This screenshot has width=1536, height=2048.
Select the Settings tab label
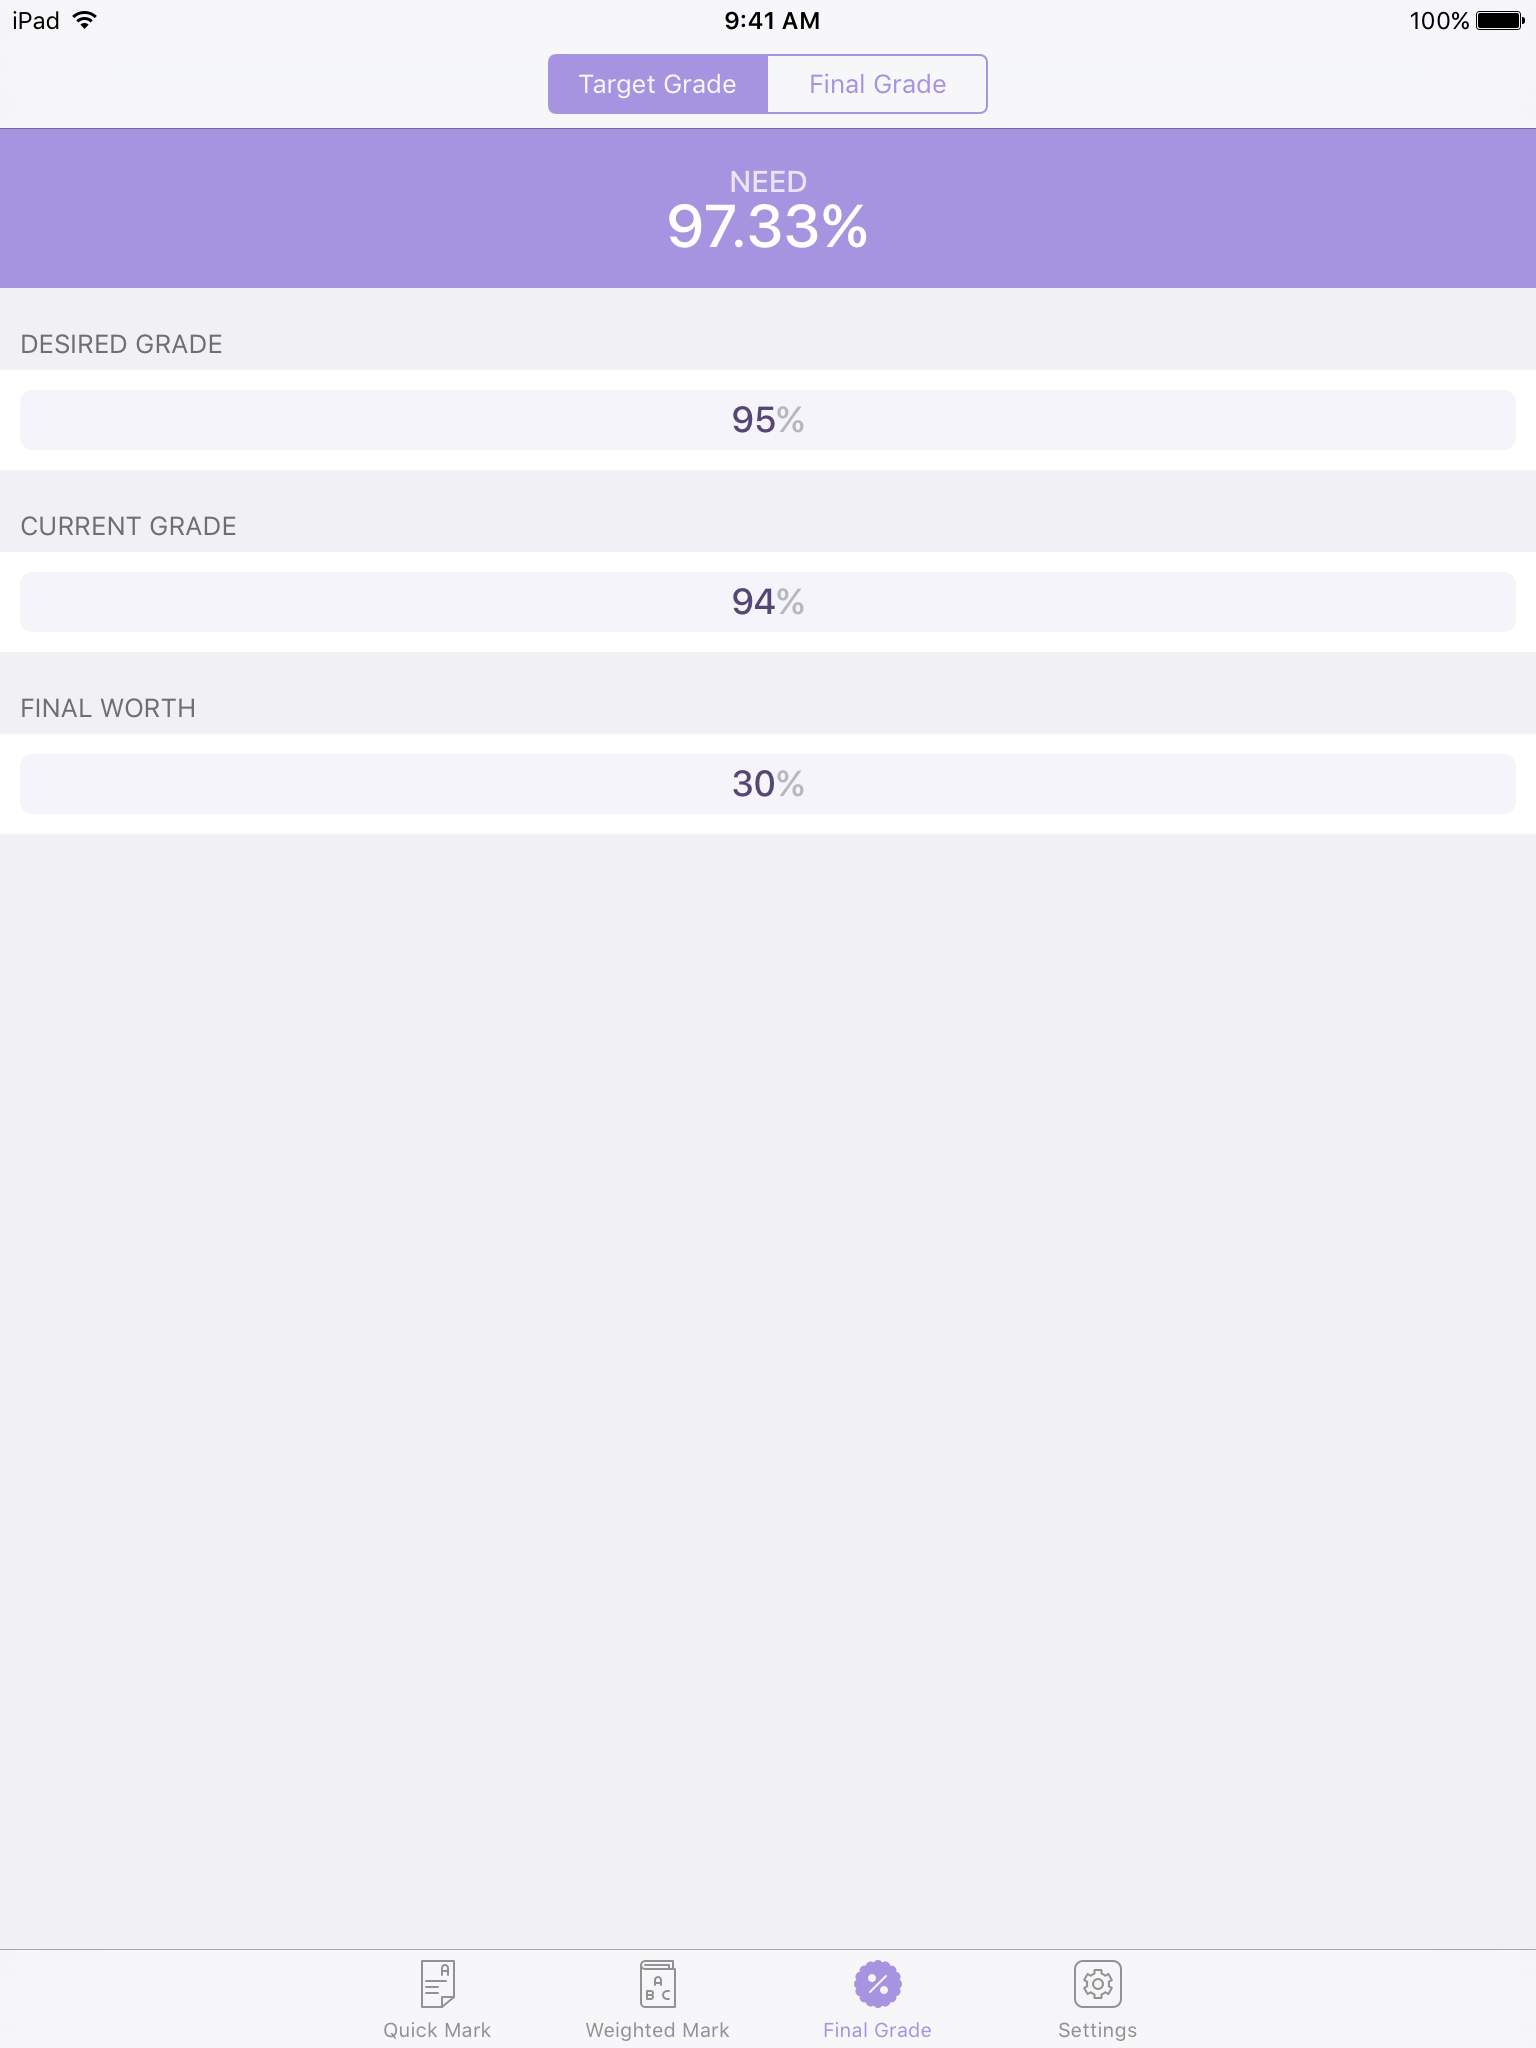coord(1097,2030)
